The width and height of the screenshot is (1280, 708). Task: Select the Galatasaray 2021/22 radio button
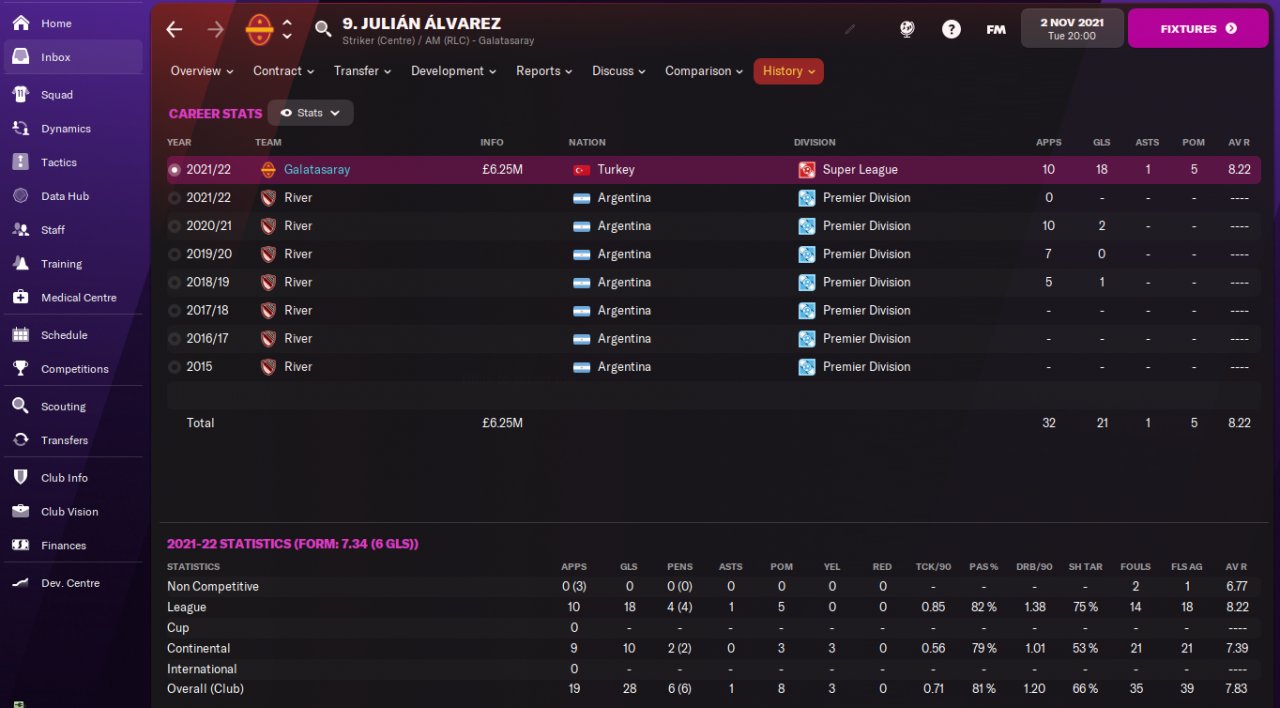[175, 170]
